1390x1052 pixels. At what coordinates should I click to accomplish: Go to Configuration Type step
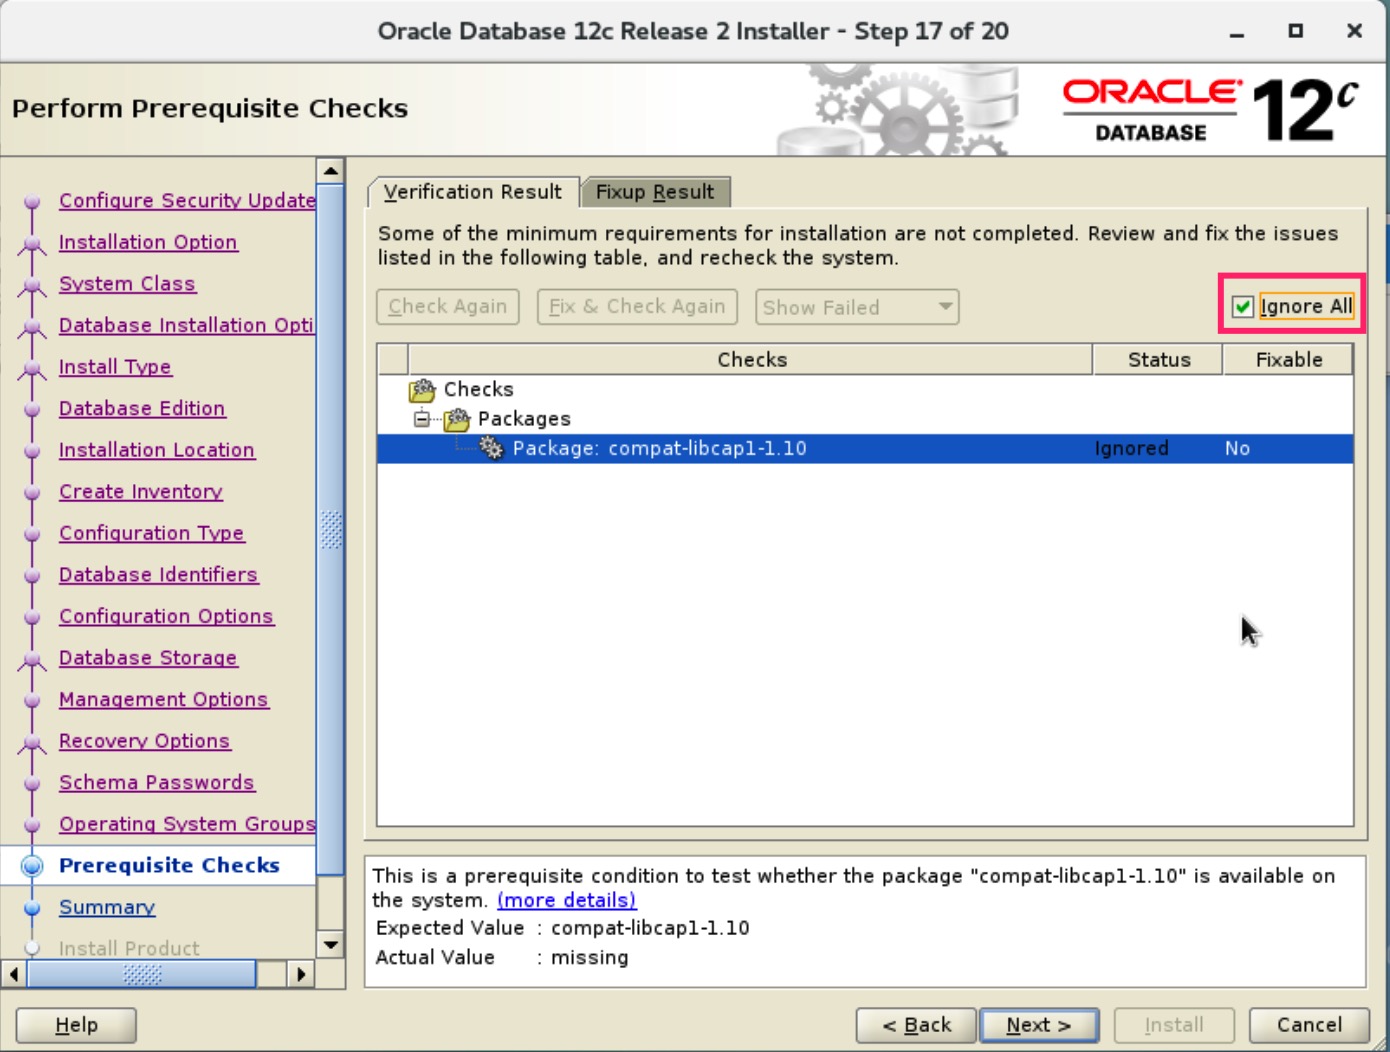pos(152,534)
